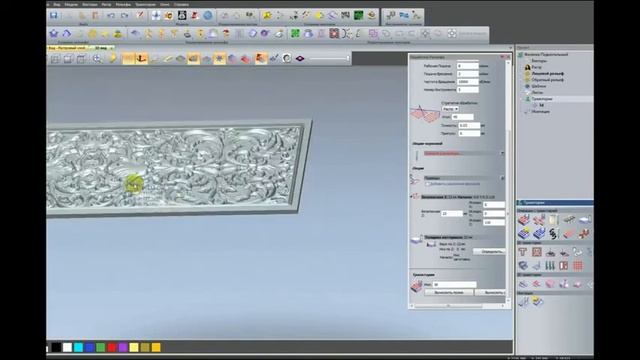Collapse the blue Траектории panel header
Screen dimensions: 640x360
click(555, 202)
